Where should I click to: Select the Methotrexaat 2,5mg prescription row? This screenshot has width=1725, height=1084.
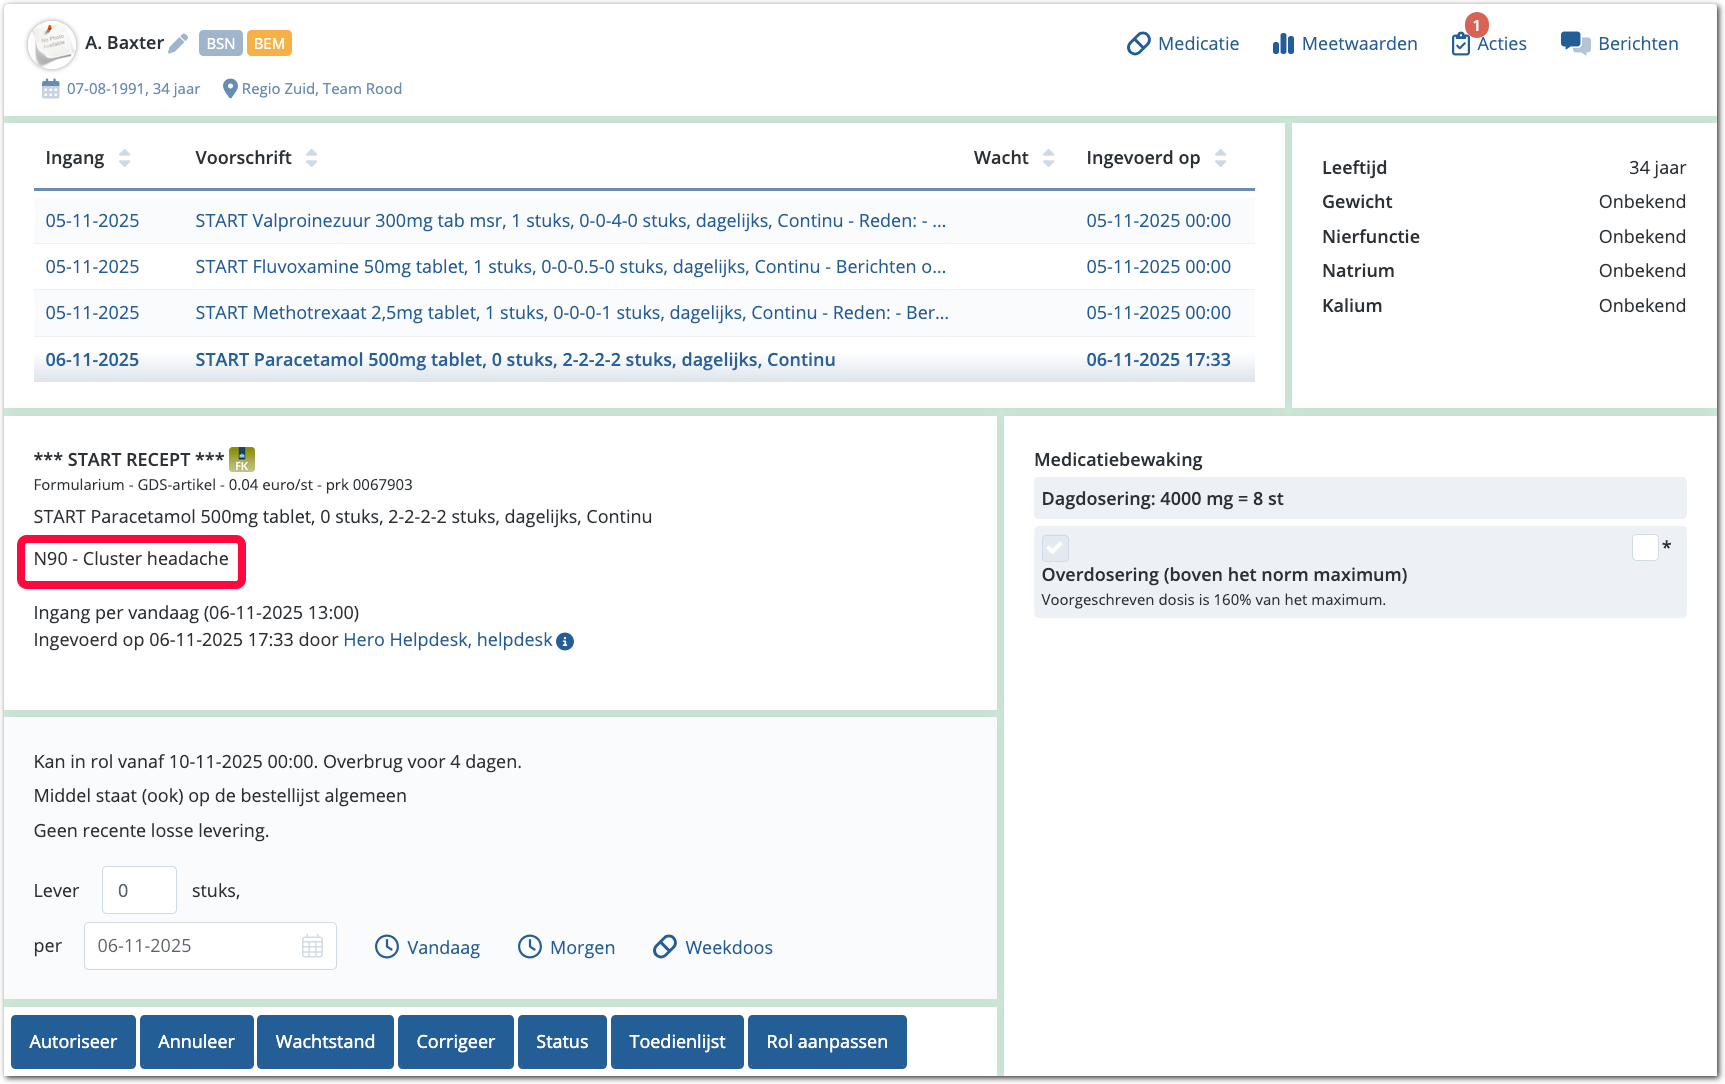(x=571, y=313)
